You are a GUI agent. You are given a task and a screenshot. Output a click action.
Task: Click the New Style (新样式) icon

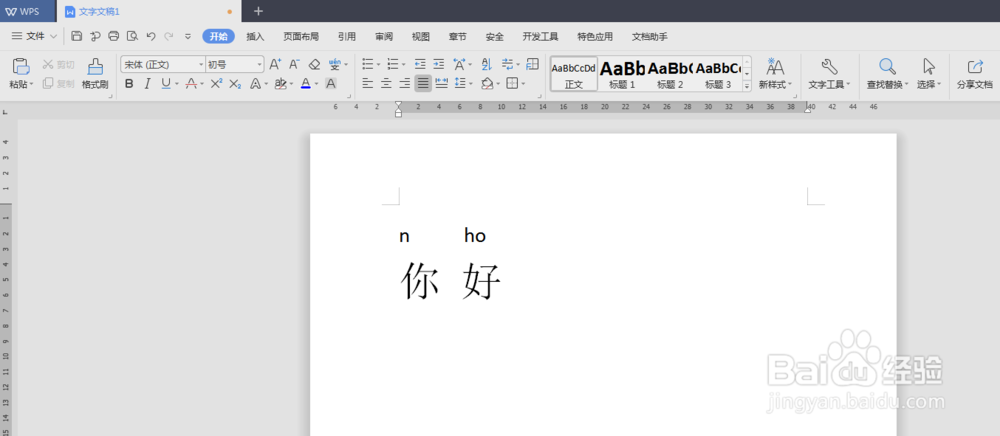coord(775,66)
